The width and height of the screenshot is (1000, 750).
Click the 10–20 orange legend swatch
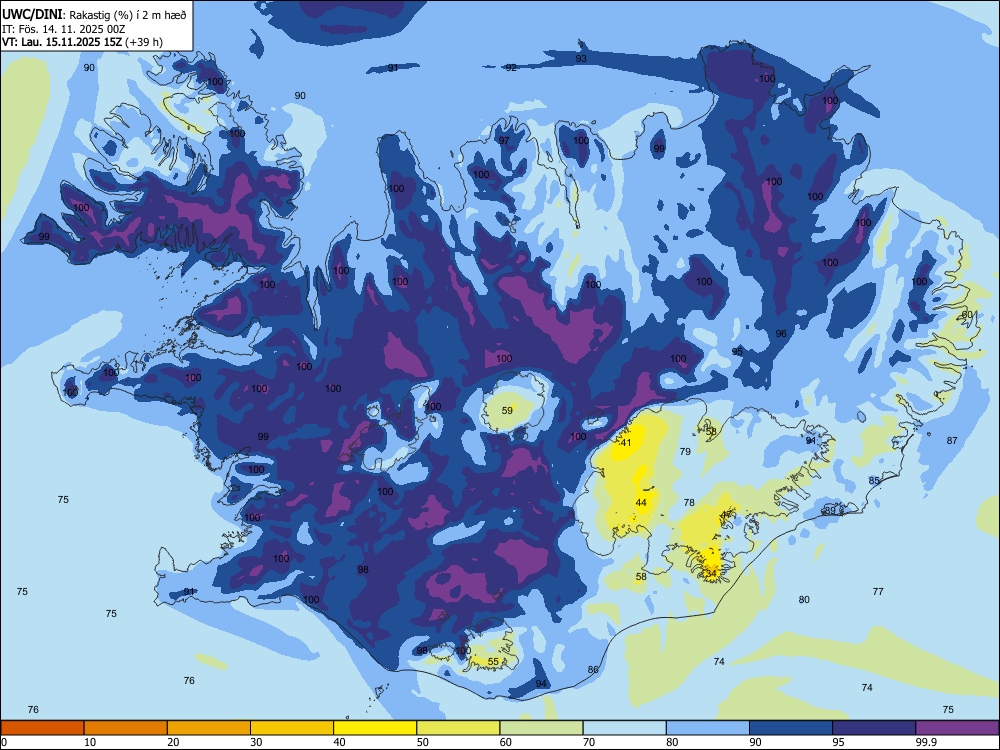[x=126, y=728]
